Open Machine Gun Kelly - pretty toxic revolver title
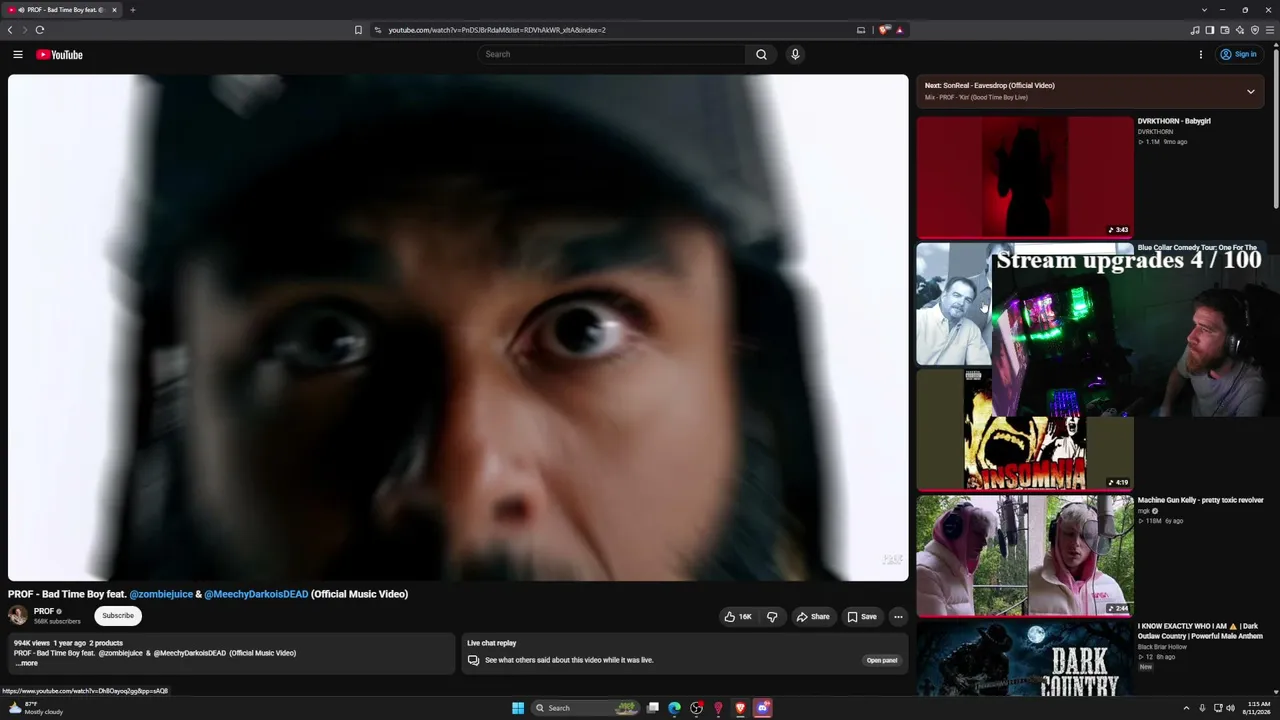 (x=1200, y=500)
